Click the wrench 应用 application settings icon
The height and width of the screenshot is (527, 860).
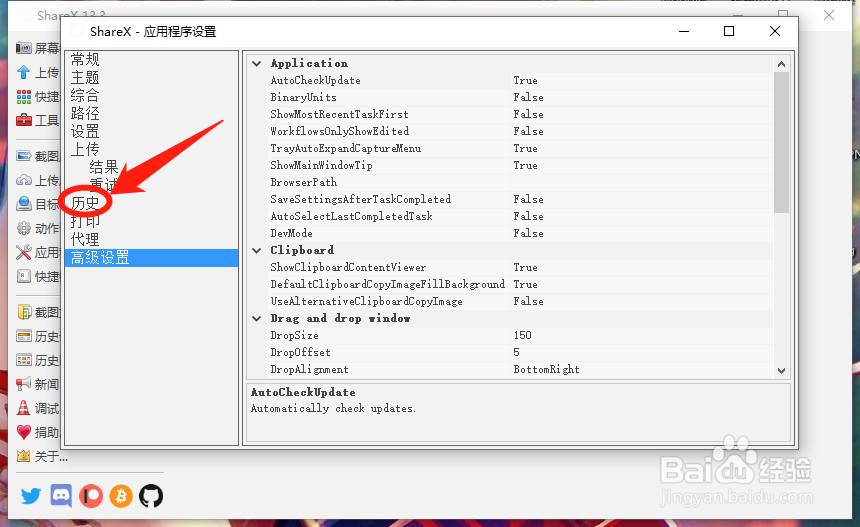[24, 252]
